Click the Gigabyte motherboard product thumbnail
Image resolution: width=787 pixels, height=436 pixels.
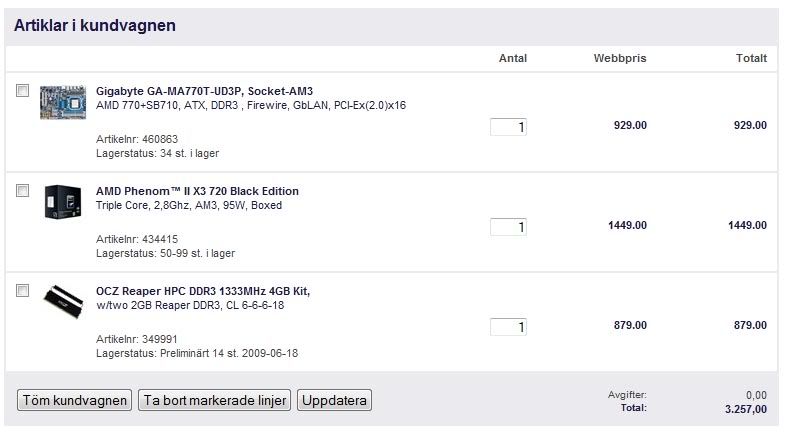click(x=63, y=103)
